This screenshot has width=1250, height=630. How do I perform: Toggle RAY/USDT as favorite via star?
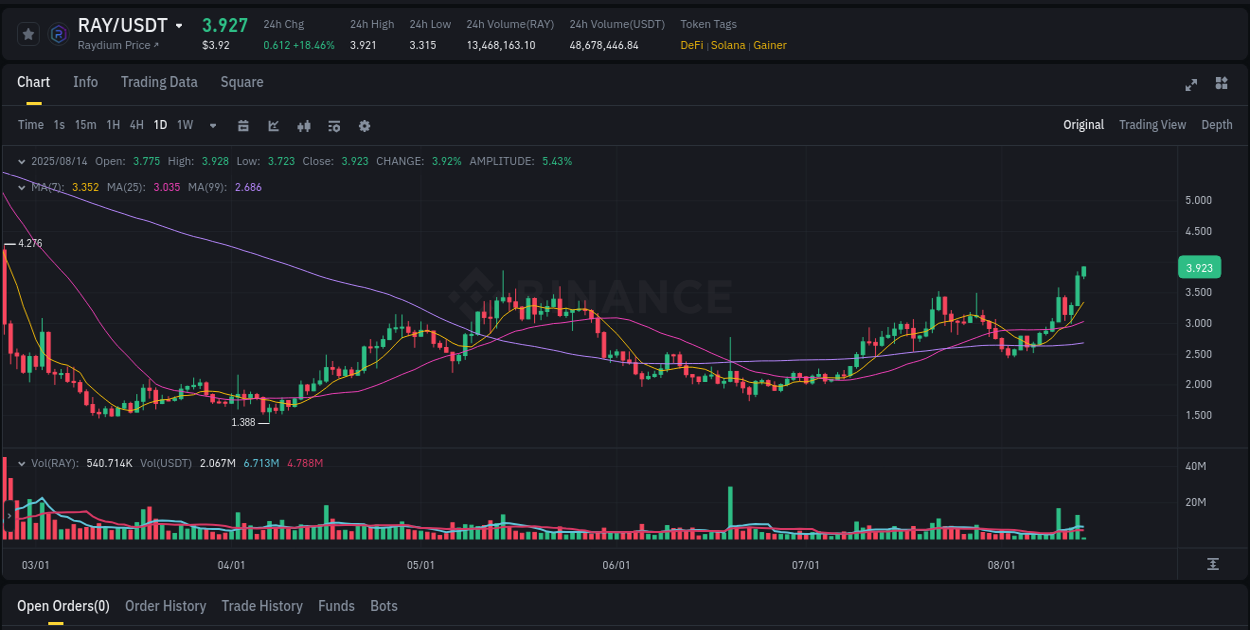coord(28,33)
